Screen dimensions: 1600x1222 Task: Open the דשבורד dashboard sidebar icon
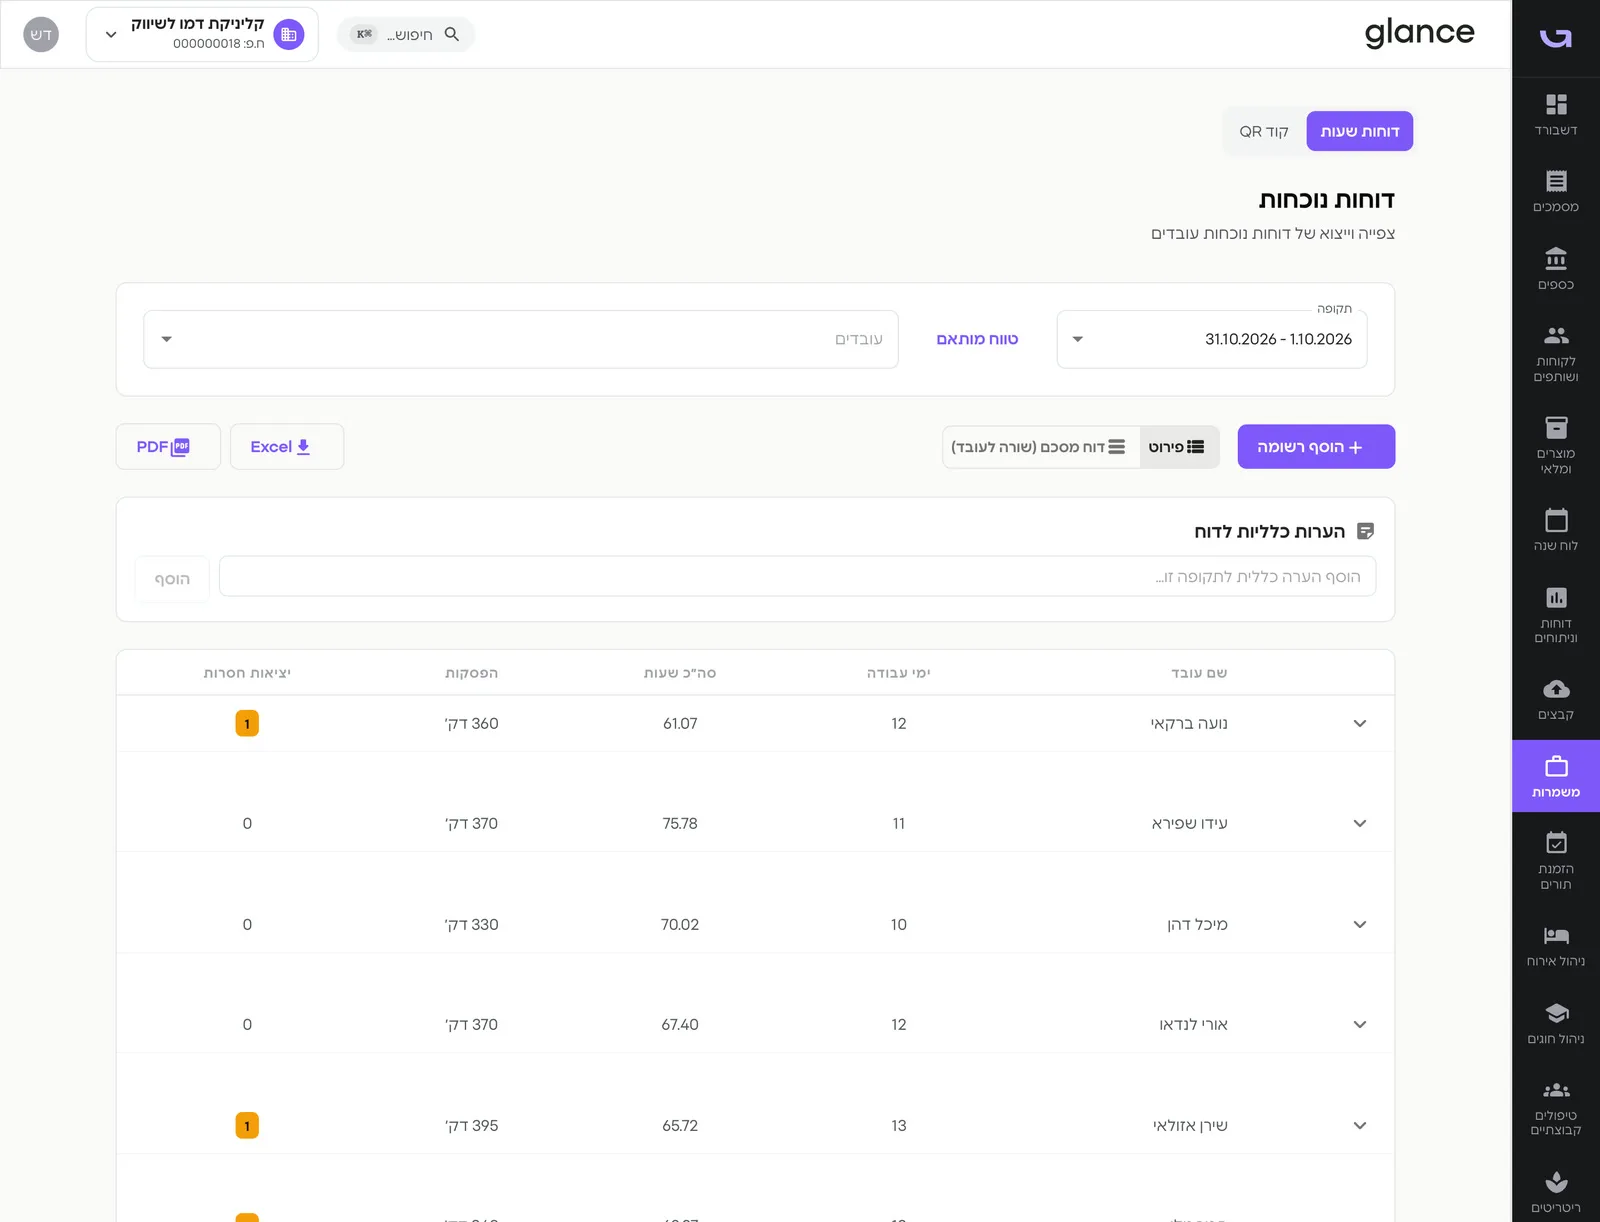pyautogui.click(x=1556, y=115)
